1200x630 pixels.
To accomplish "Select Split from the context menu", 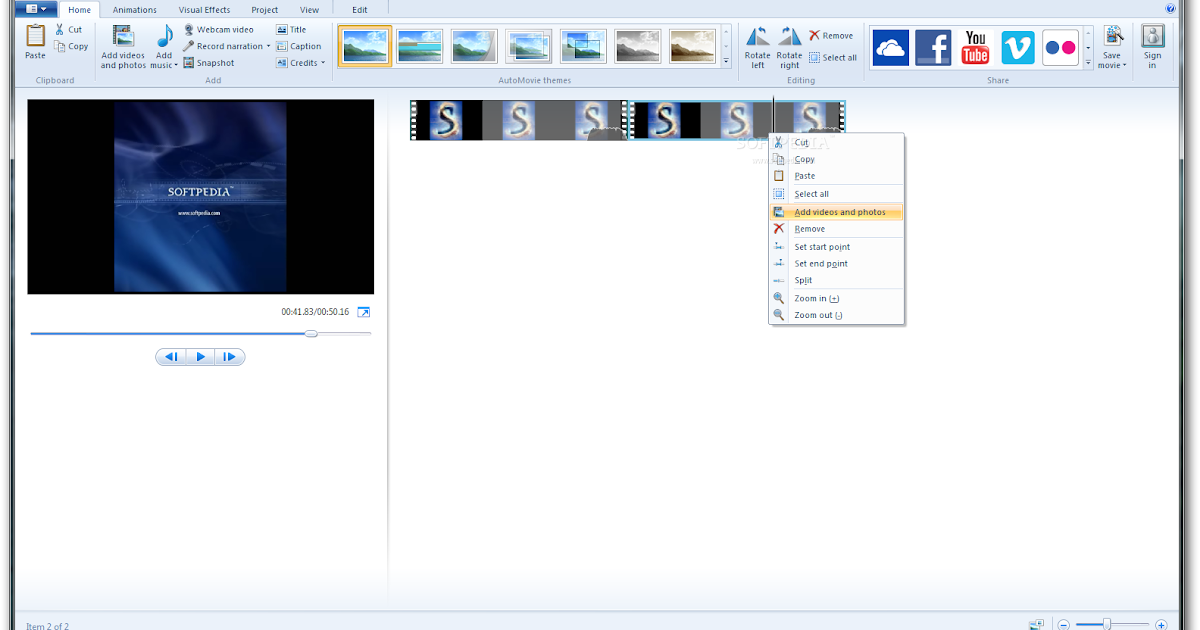I will (837, 281).
